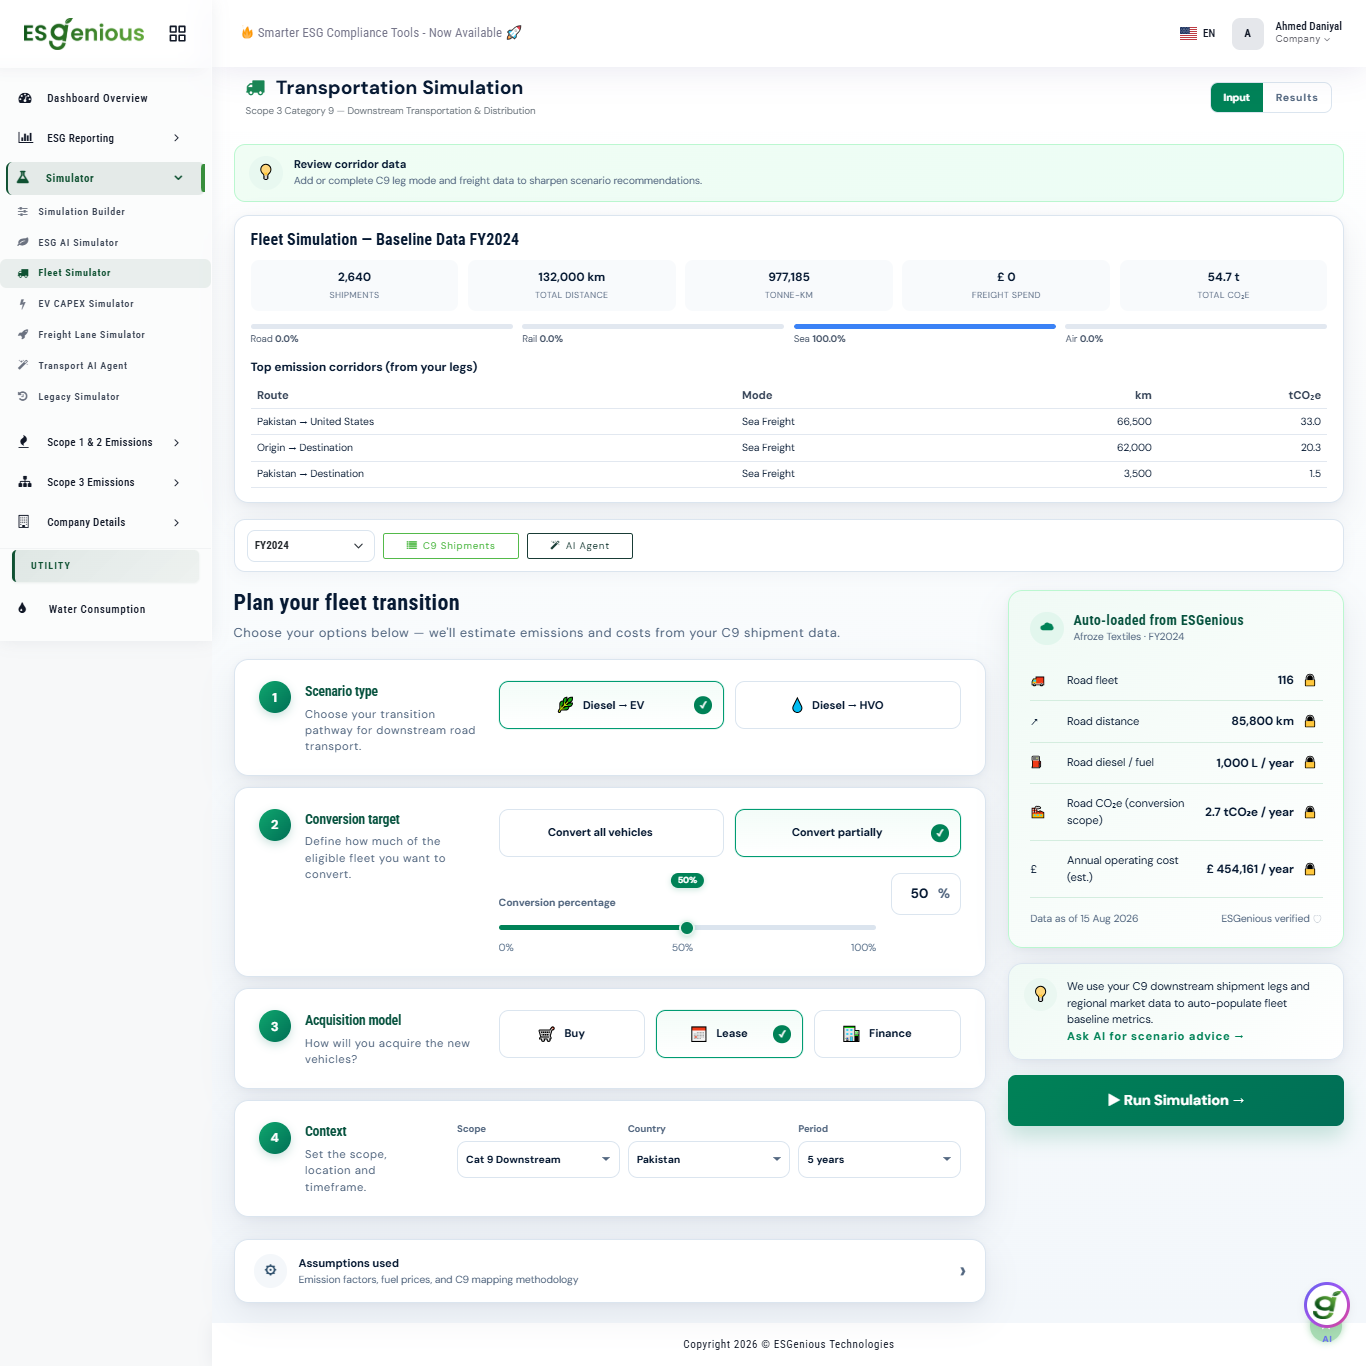Click the US flag language icon
The image size is (1366, 1366).
[1188, 33]
